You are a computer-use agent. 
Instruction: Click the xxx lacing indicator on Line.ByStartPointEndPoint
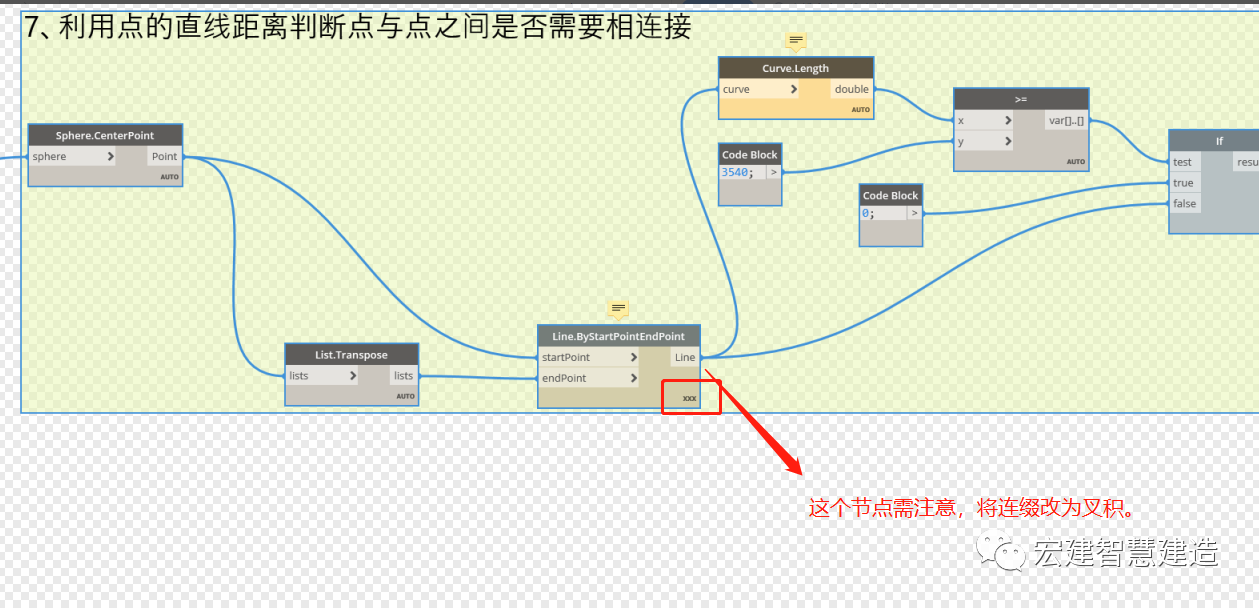[x=690, y=398]
